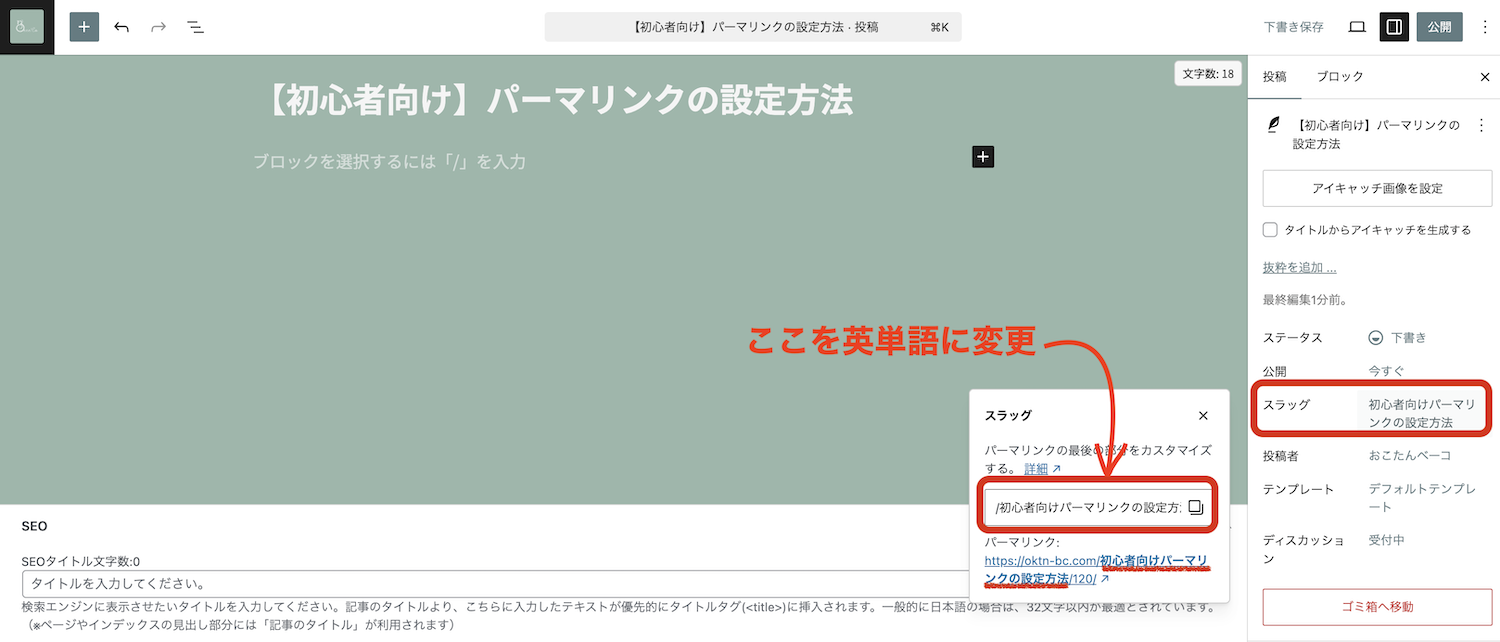1500x642 pixels.
Task: Toggle the settings sidebar panel icon
Action: coord(1394,27)
